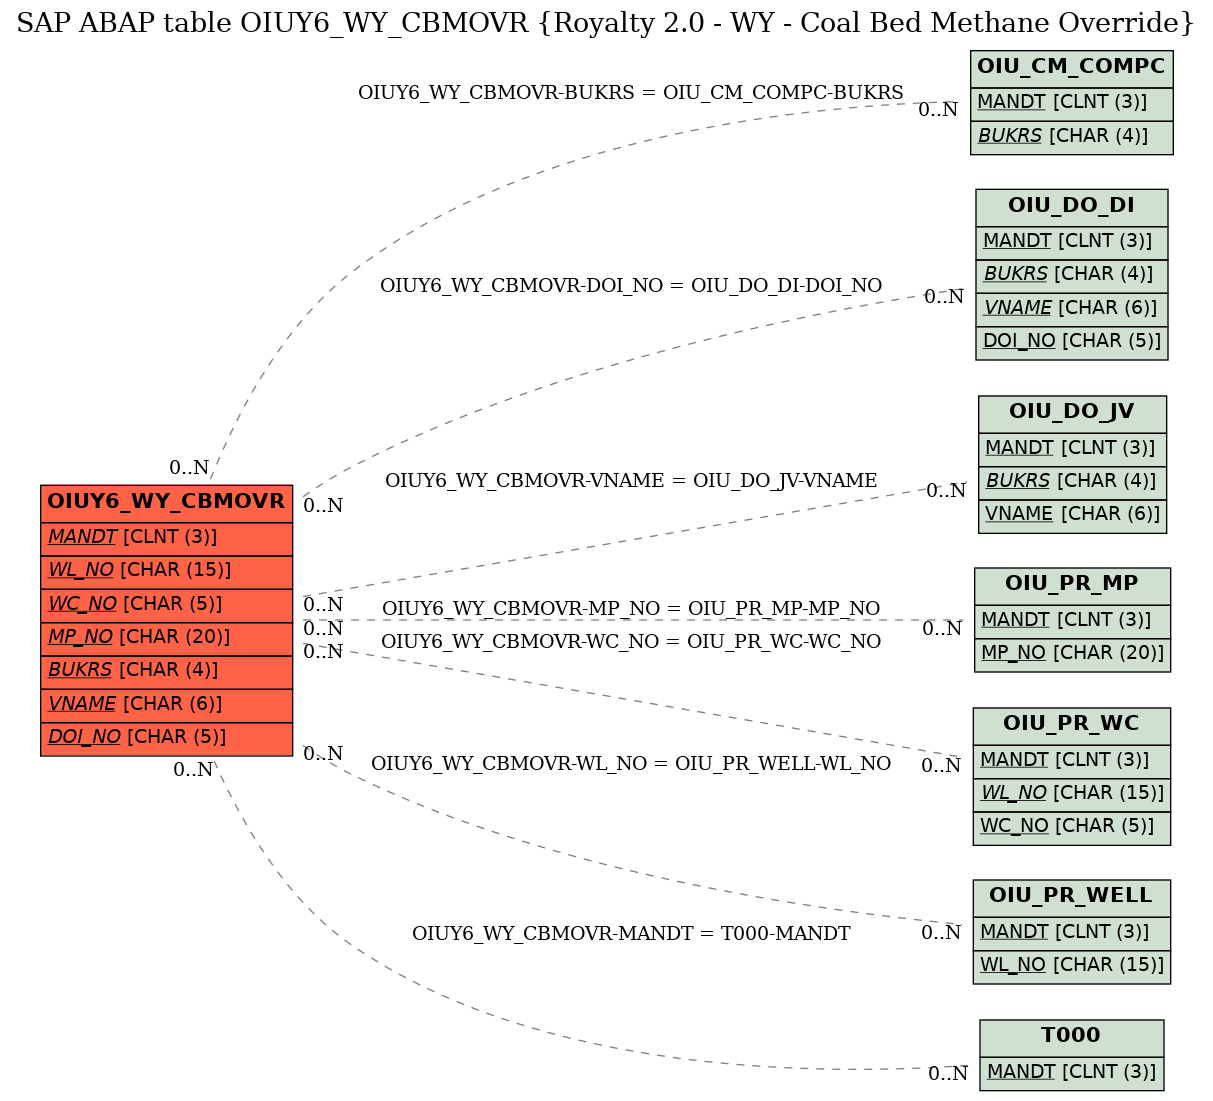Click the diagram title SAP ABAP table OIUY6_WY_CBMOVR

coord(606,23)
